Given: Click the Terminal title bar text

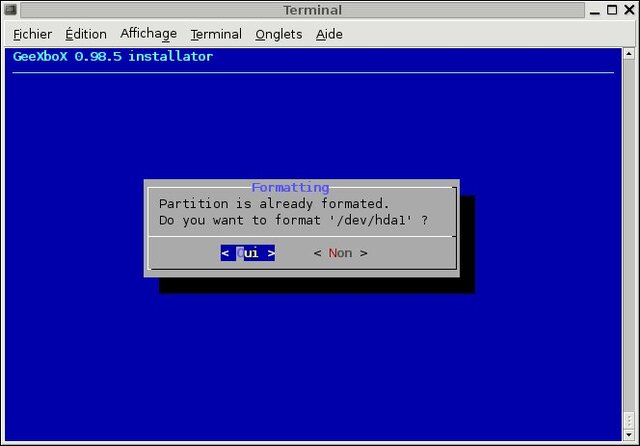Looking at the screenshot, I should coord(313,10).
